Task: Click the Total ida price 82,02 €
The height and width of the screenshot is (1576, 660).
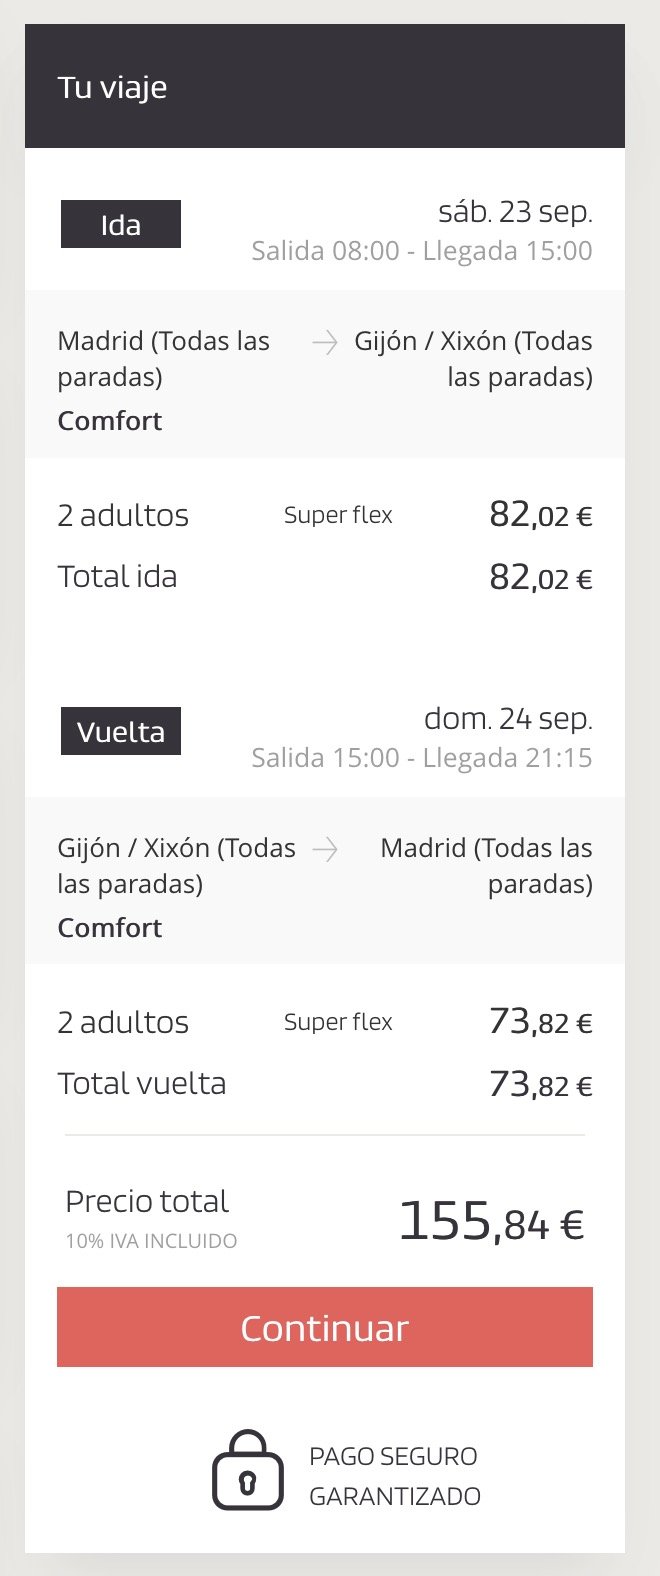Action: click(540, 578)
